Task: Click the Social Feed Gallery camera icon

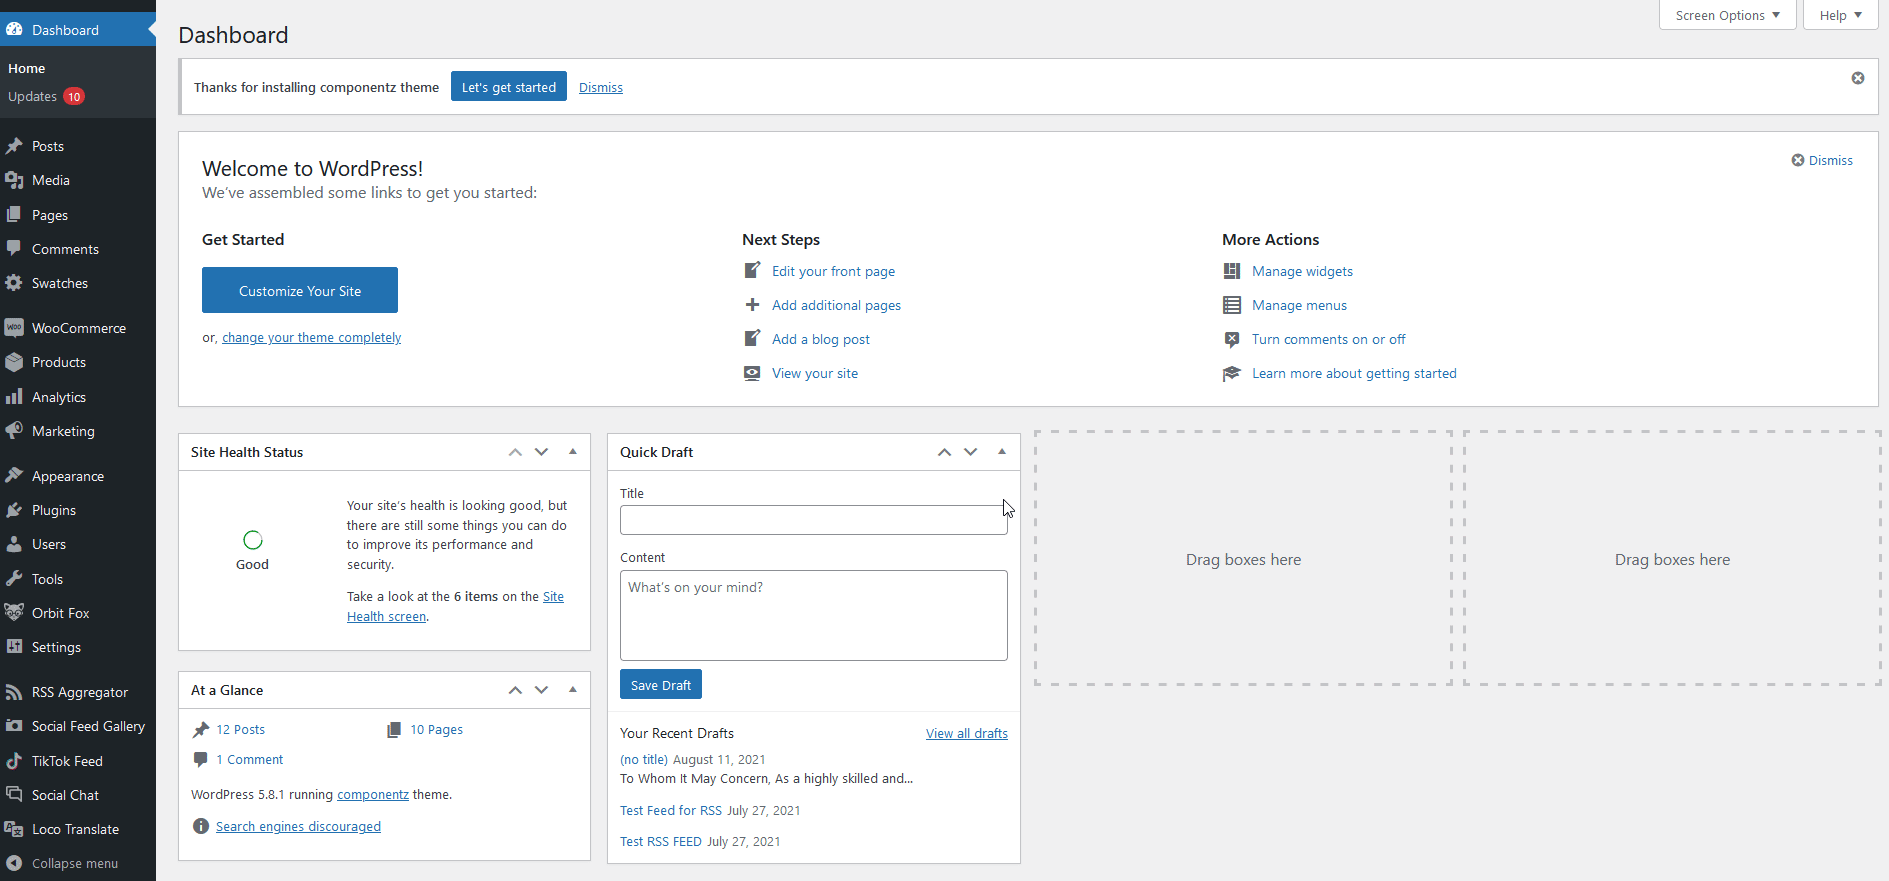Action: (x=14, y=726)
